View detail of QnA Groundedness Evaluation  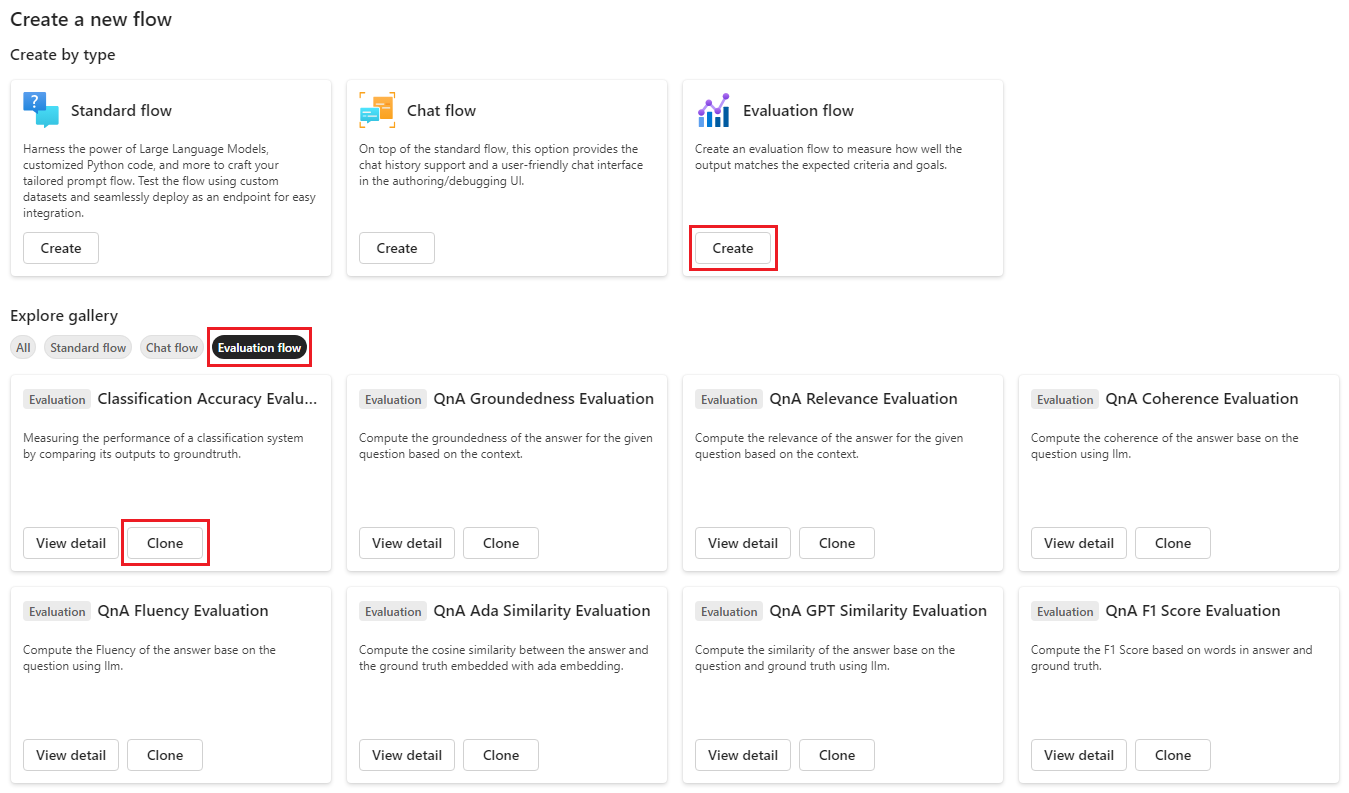[407, 543]
